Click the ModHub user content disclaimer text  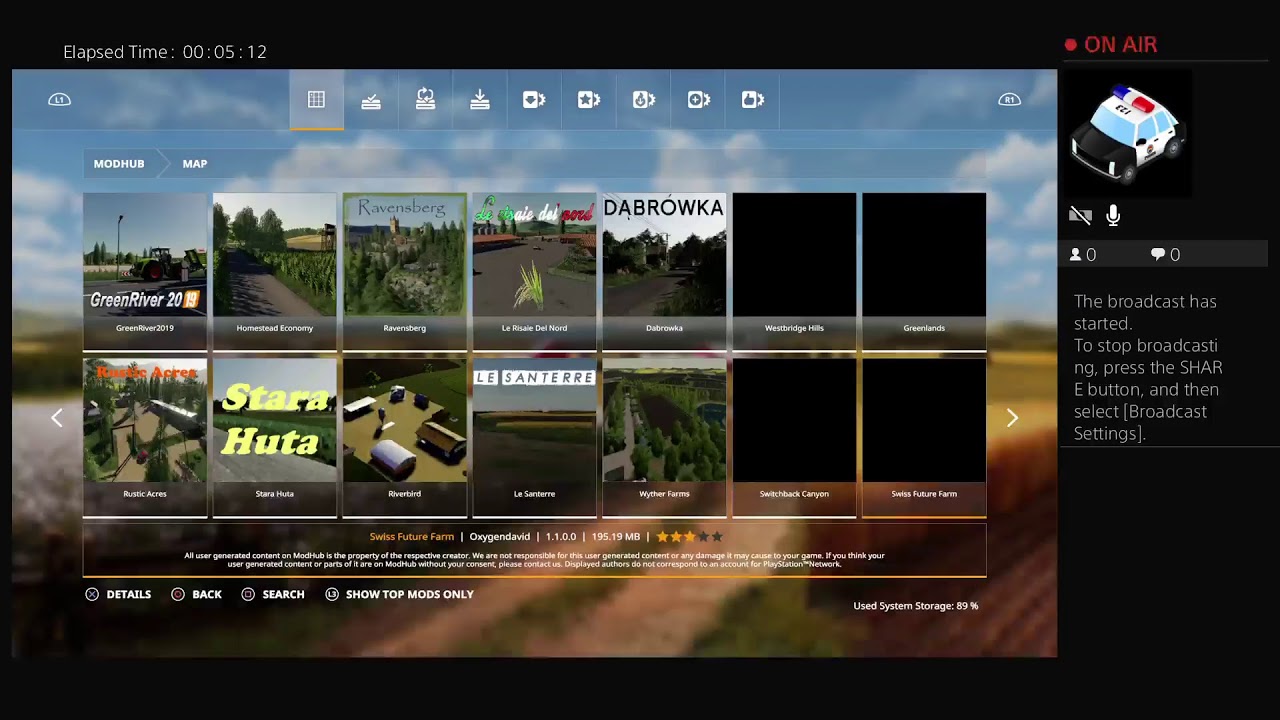pos(534,560)
